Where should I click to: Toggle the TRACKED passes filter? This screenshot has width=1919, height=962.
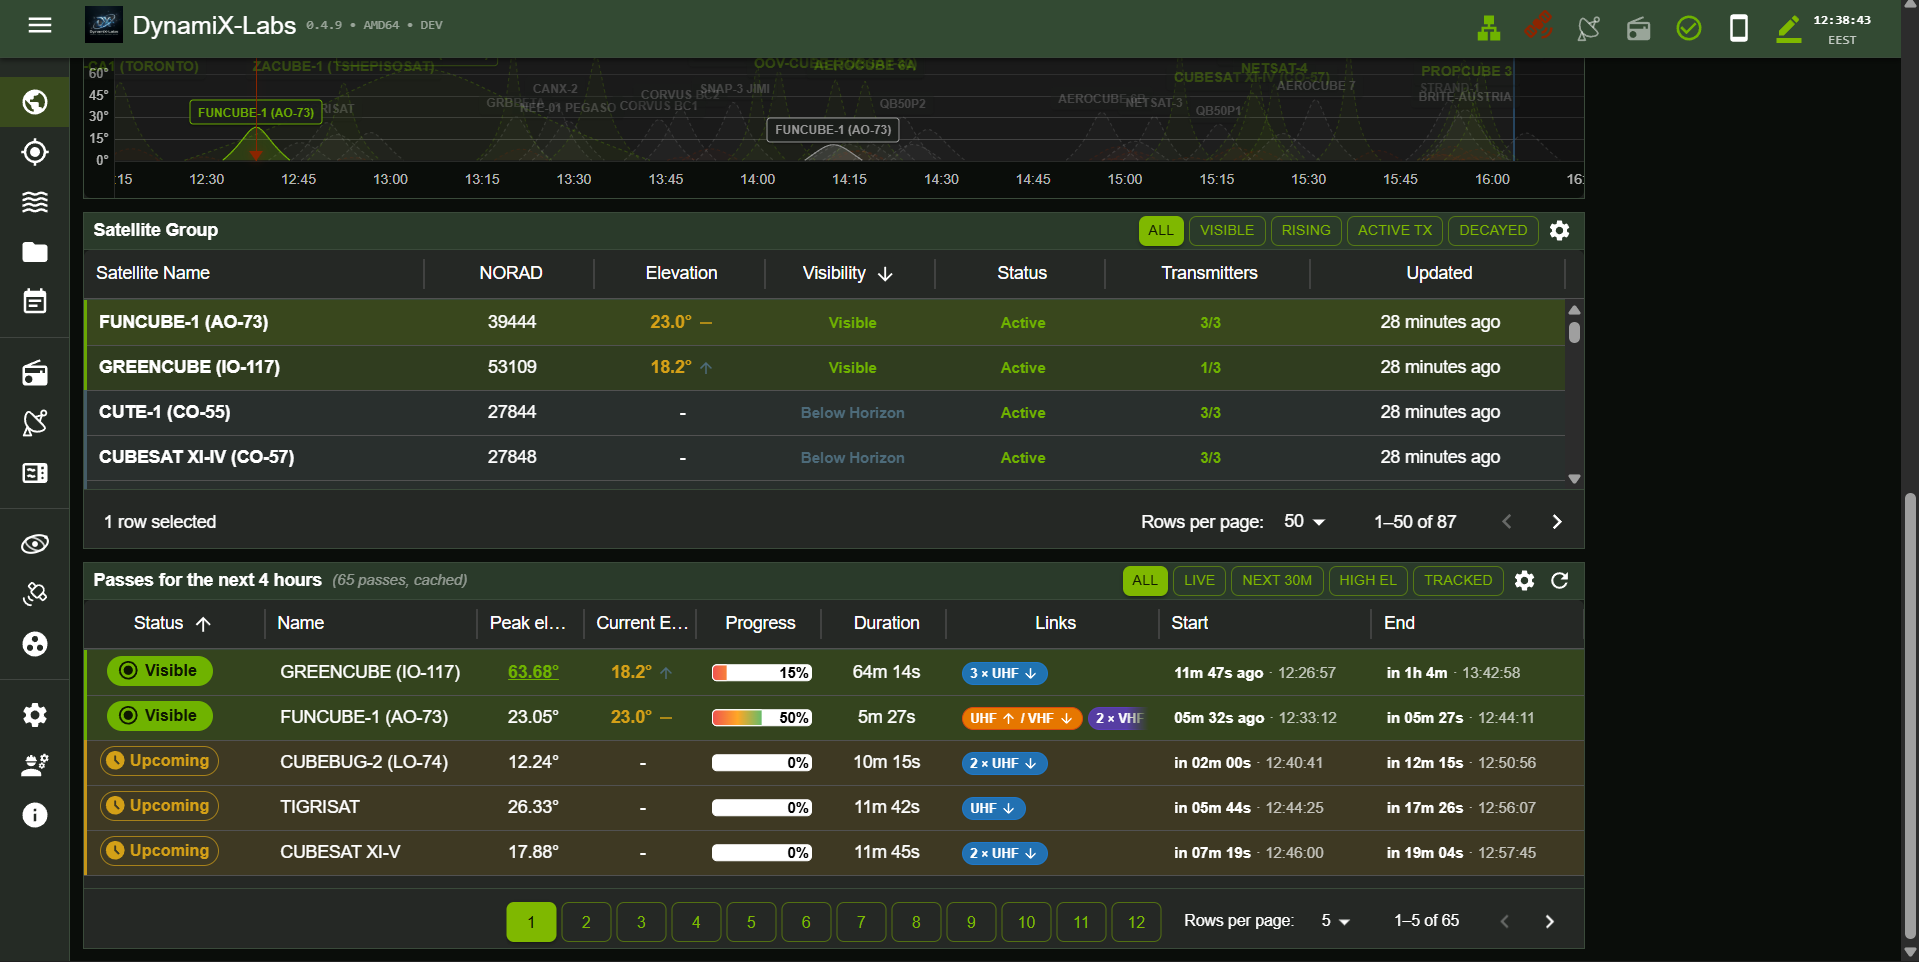(1458, 581)
